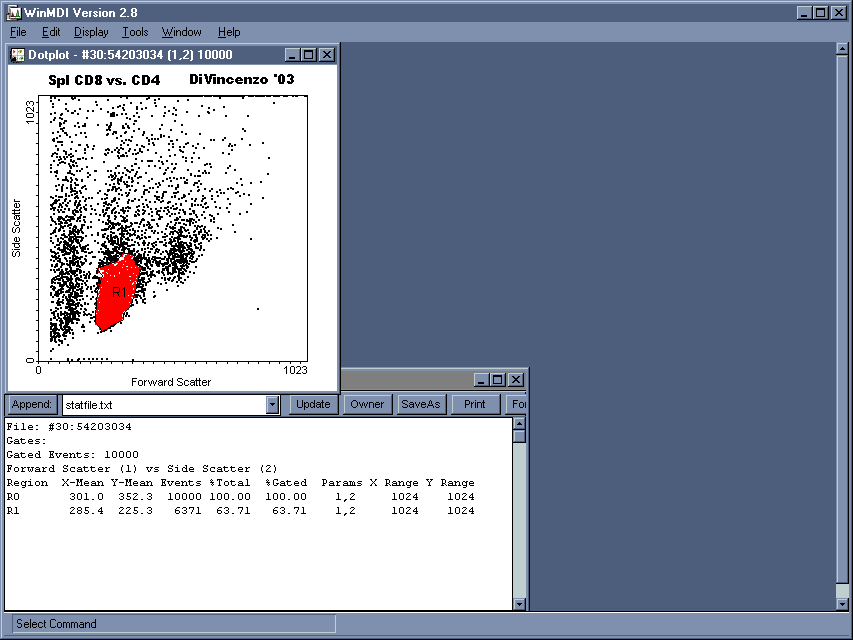Click the SaveAs button
Image resolution: width=853 pixels, height=640 pixels.
click(x=420, y=404)
